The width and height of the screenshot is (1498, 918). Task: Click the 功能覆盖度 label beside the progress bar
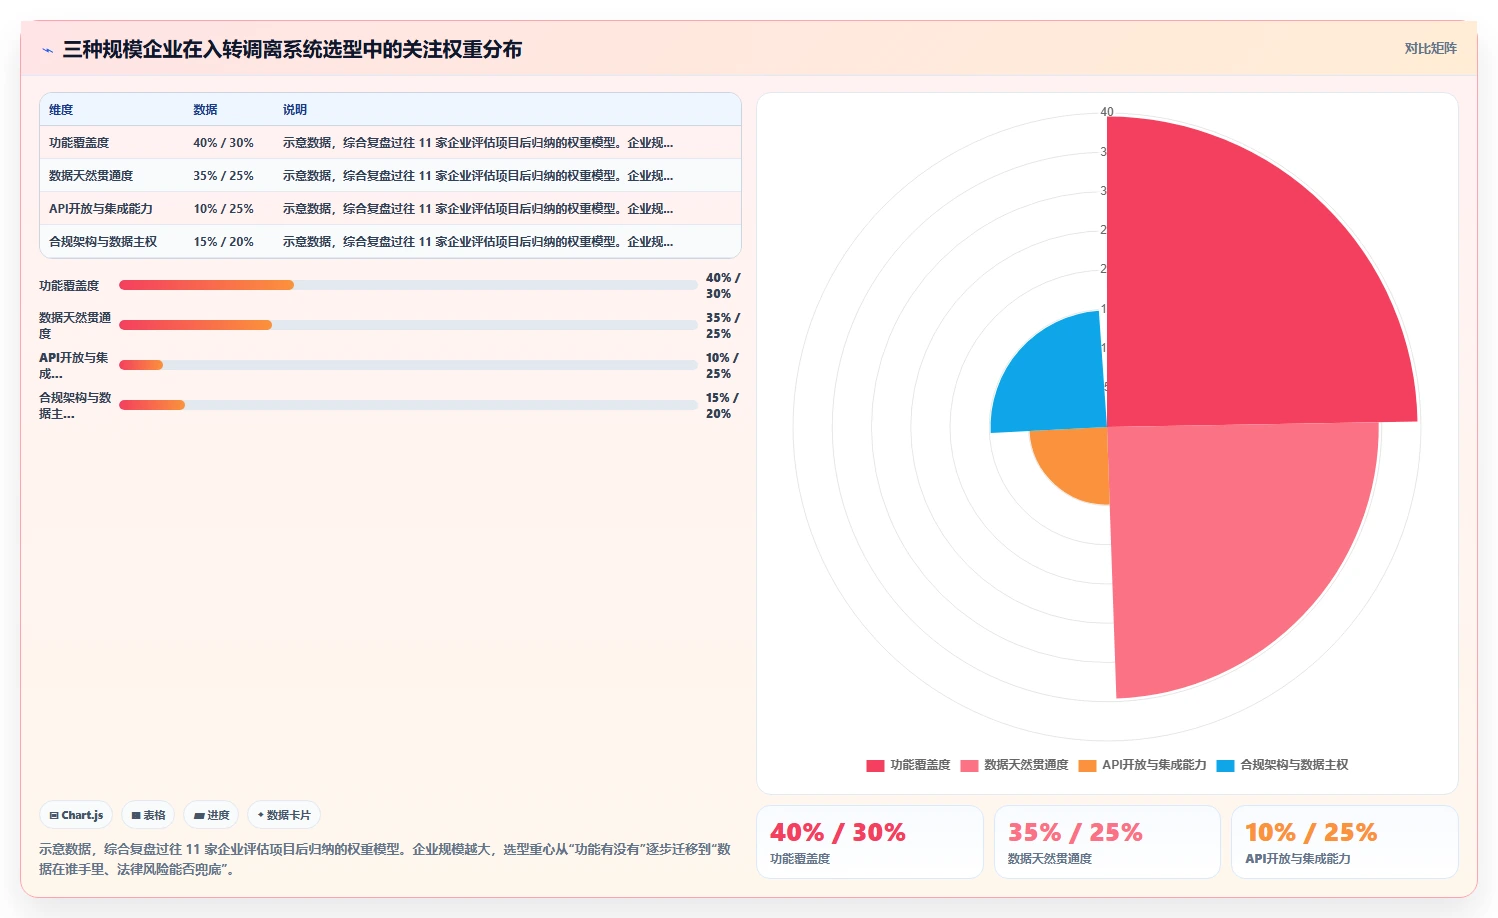click(69, 286)
